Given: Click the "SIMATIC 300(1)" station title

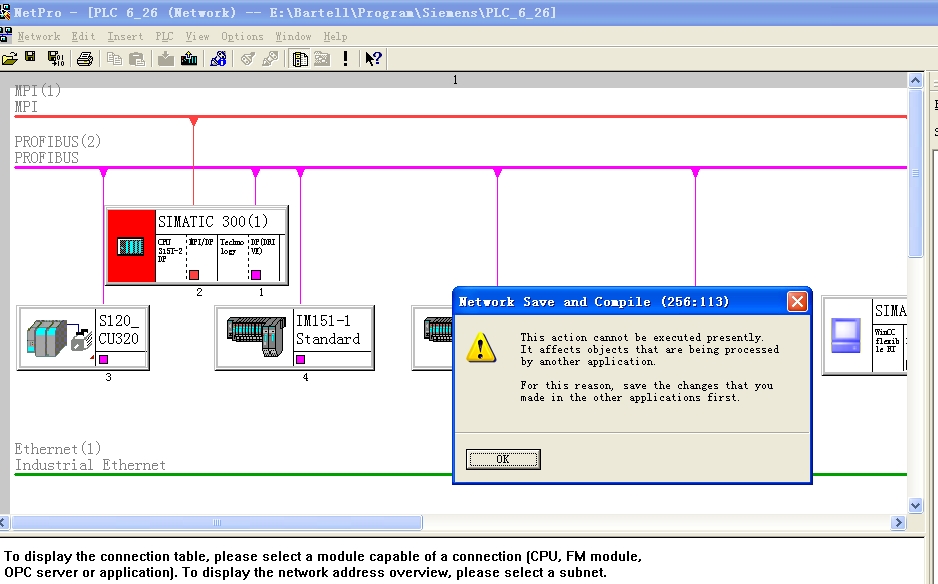Looking at the screenshot, I should click(x=212, y=221).
